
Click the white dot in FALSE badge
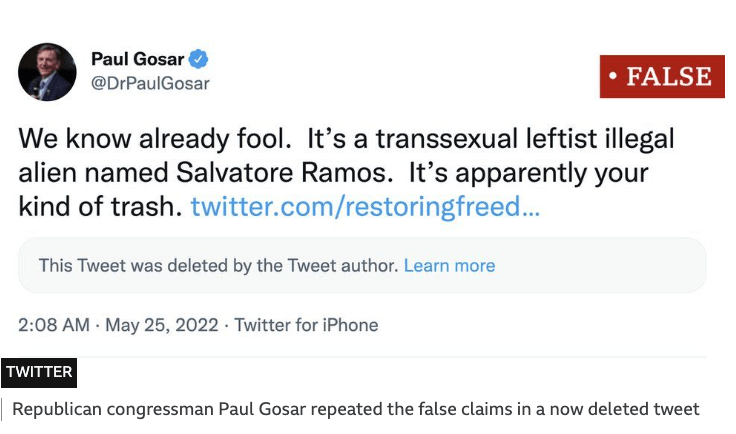613,77
